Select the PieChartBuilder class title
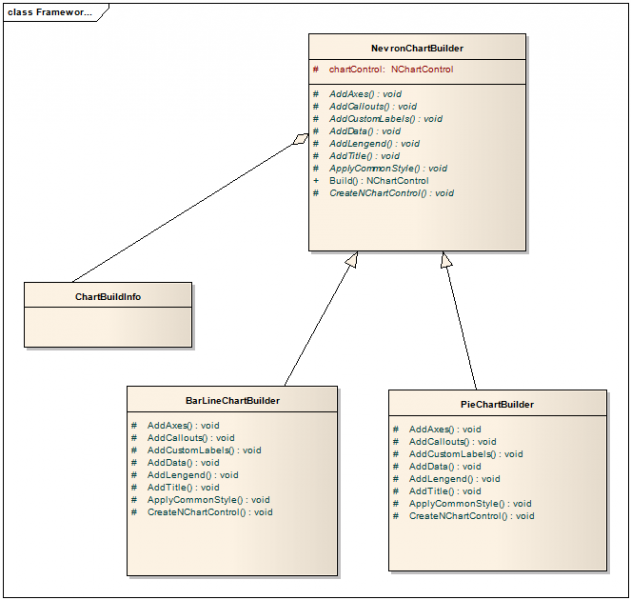This screenshot has height=600, width=631. (x=497, y=404)
